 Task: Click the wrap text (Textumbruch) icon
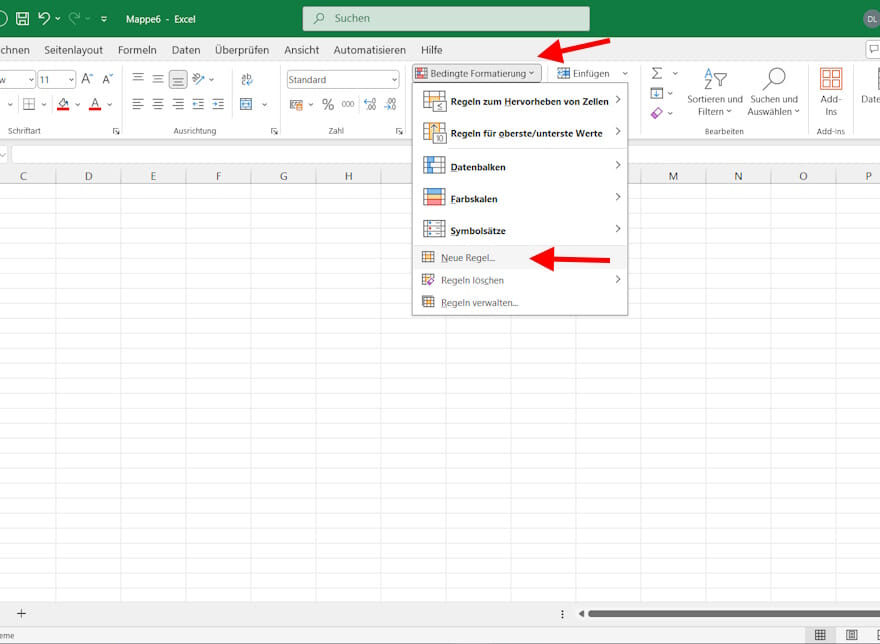pos(246,78)
